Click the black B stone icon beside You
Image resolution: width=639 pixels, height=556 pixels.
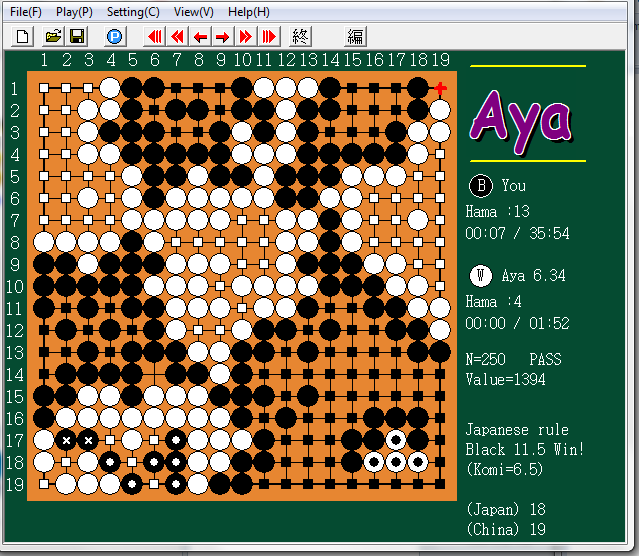pyautogui.click(x=481, y=186)
